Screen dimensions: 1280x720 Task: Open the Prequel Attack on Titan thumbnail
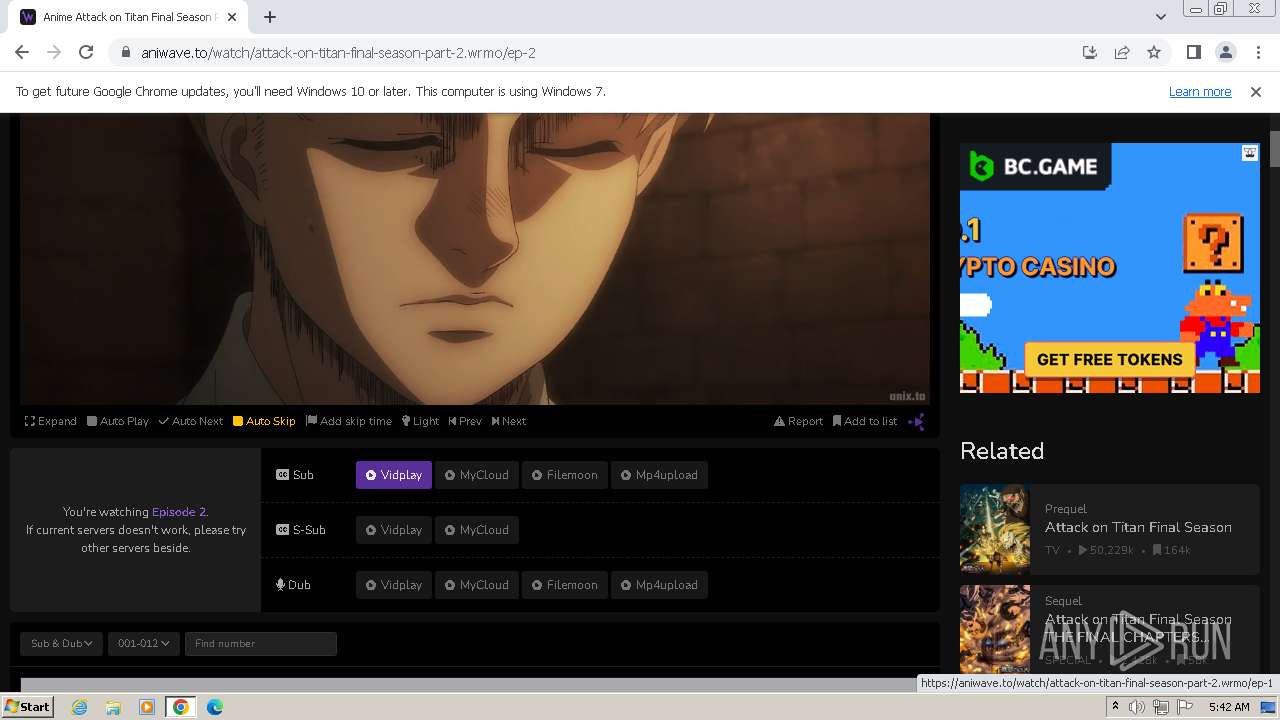pyautogui.click(x=995, y=529)
